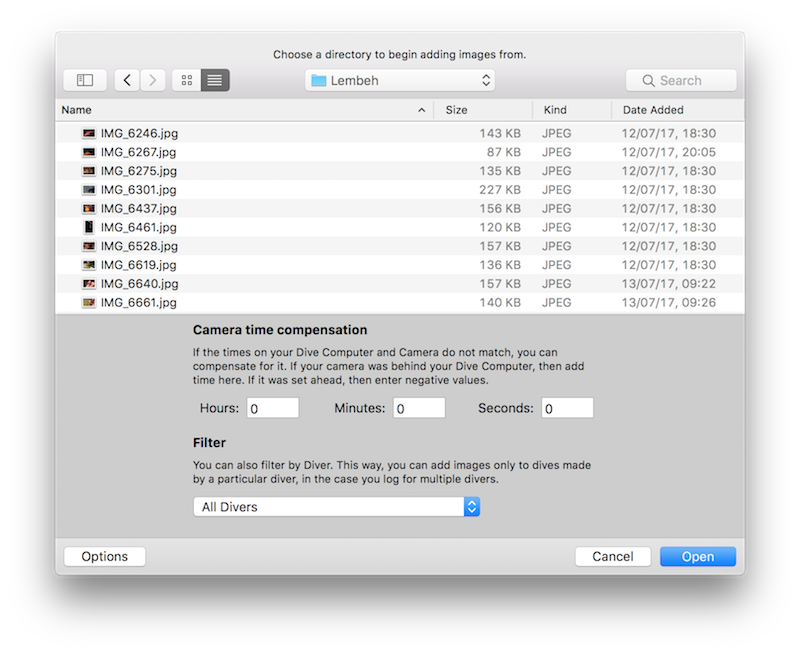
Task: Select file name IMG_6275.jpg
Action: click(x=139, y=171)
